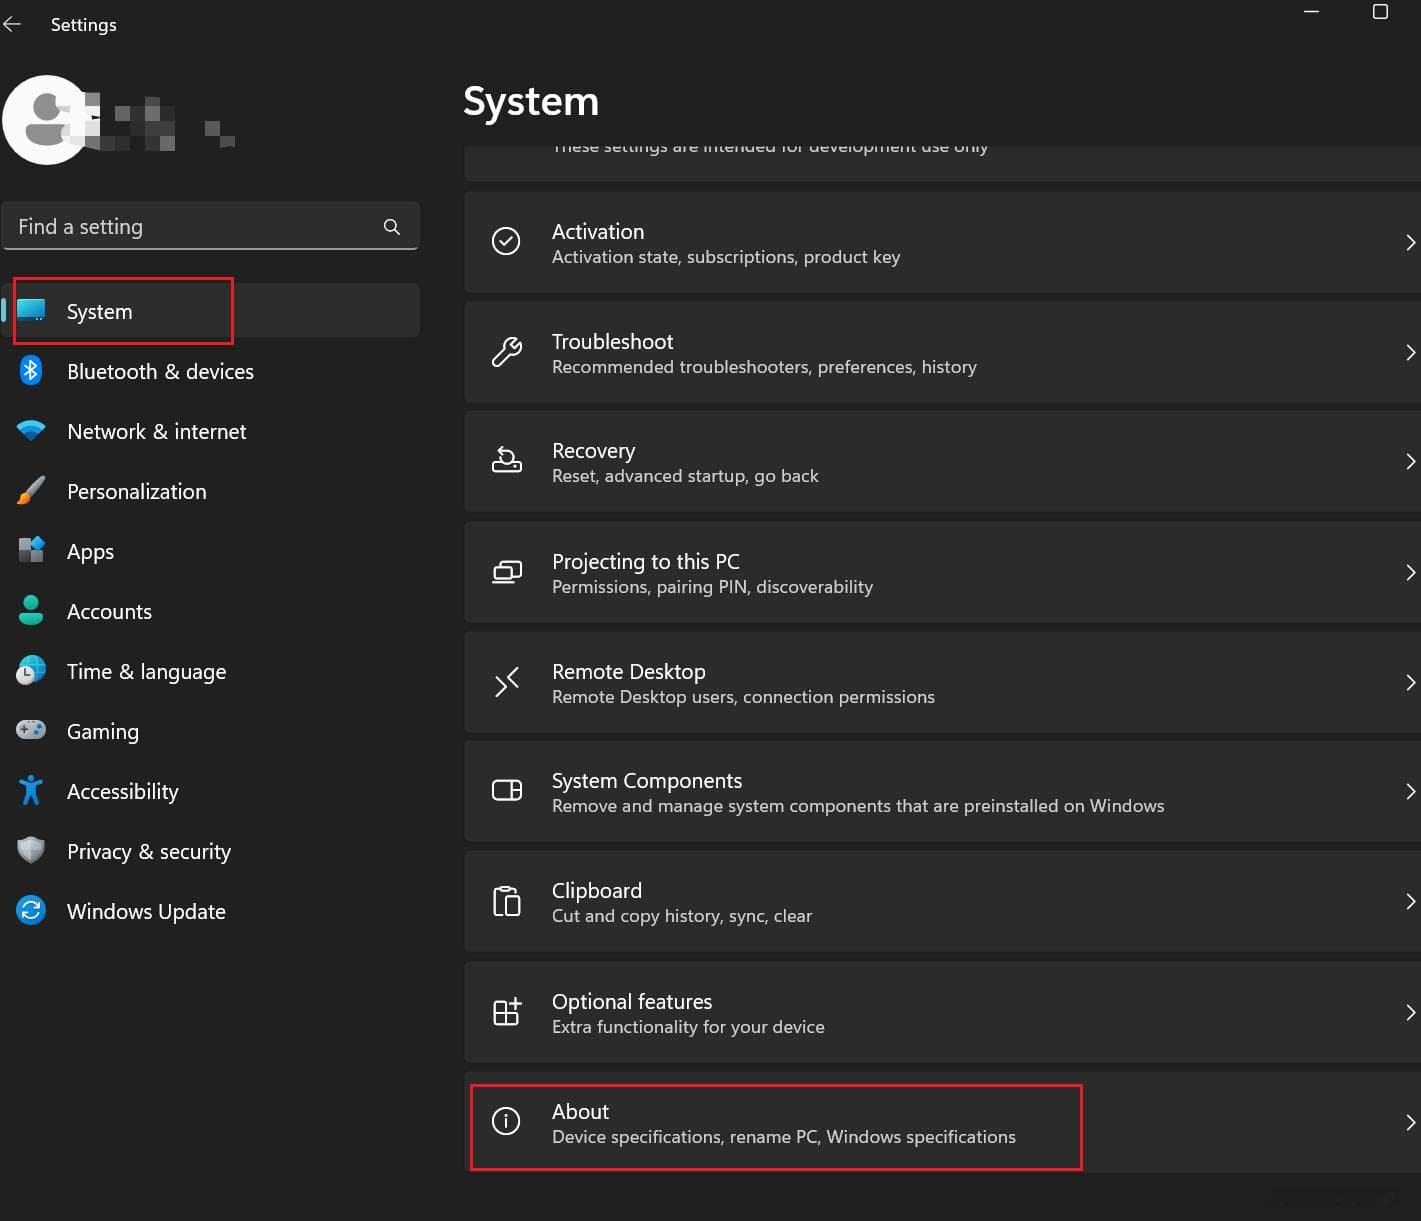The width and height of the screenshot is (1421, 1221).
Task: Click the System monitor icon in sidebar
Action: tap(31, 311)
